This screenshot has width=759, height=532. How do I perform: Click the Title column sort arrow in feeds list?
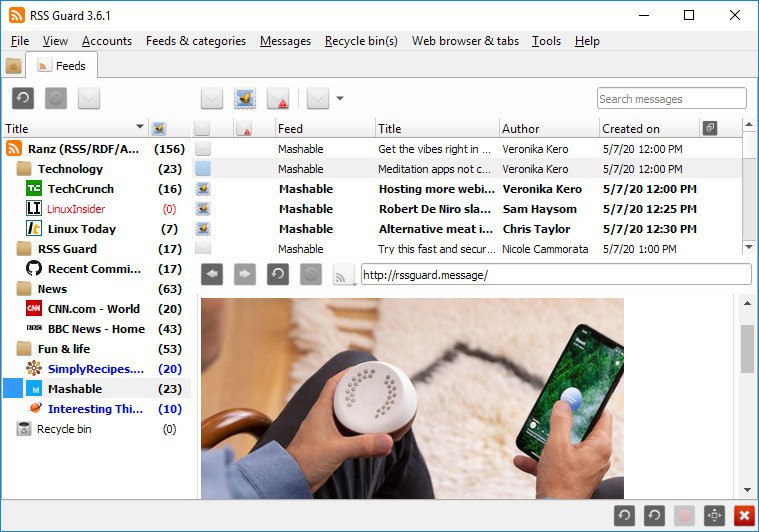pyautogui.click(x=139, y=127)
